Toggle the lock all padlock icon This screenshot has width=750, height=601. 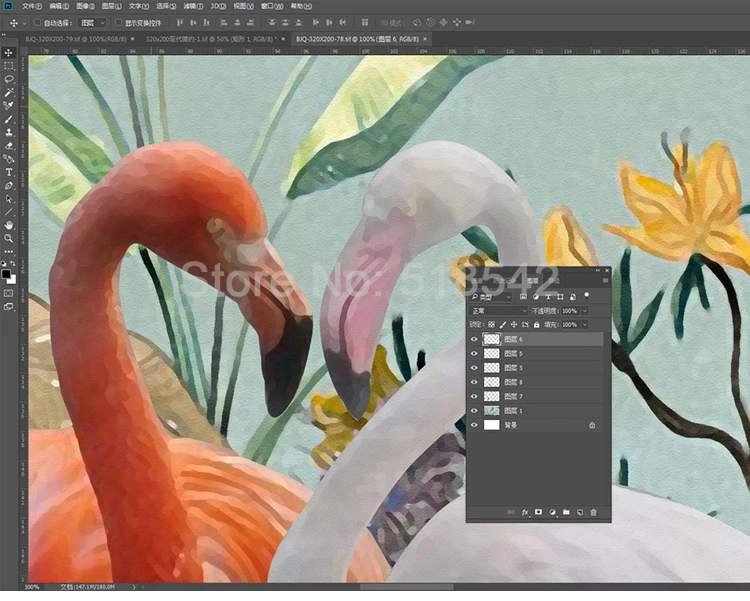pos(537,324)
